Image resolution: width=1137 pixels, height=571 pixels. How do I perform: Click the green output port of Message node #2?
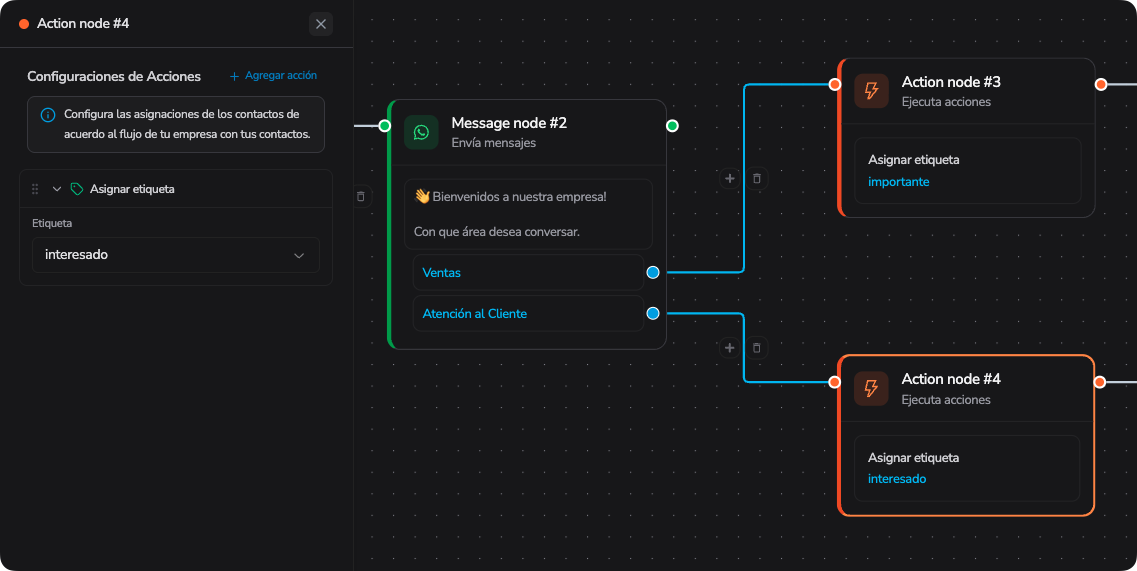672,126
